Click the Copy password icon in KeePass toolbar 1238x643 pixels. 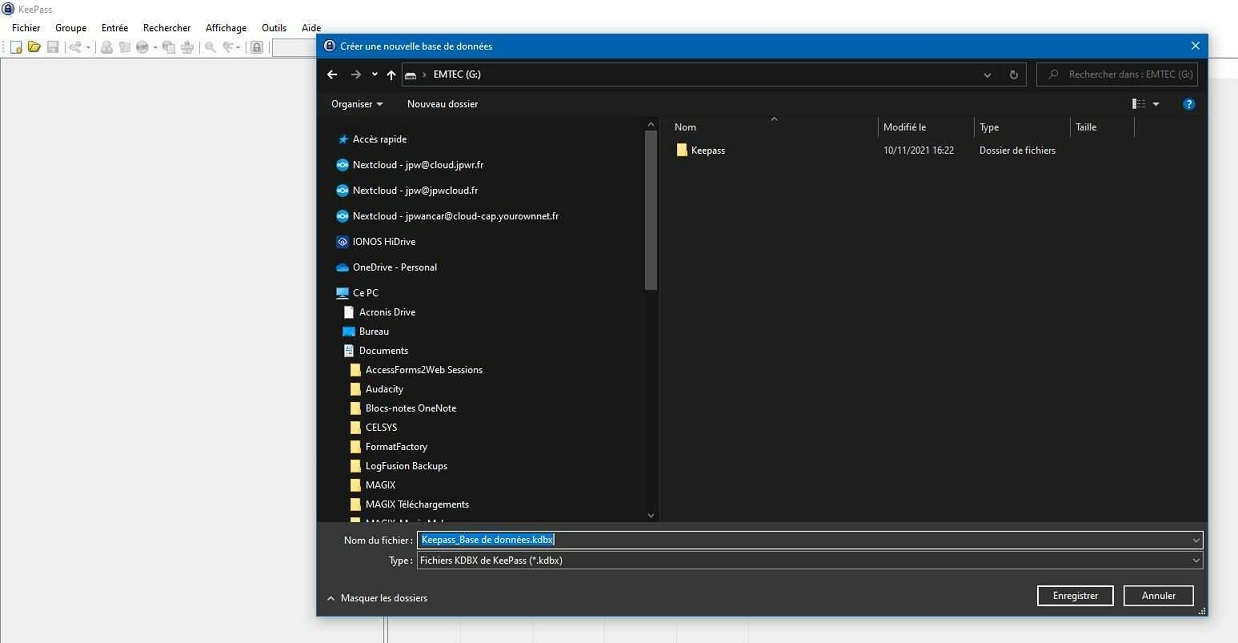click(125, 47)
